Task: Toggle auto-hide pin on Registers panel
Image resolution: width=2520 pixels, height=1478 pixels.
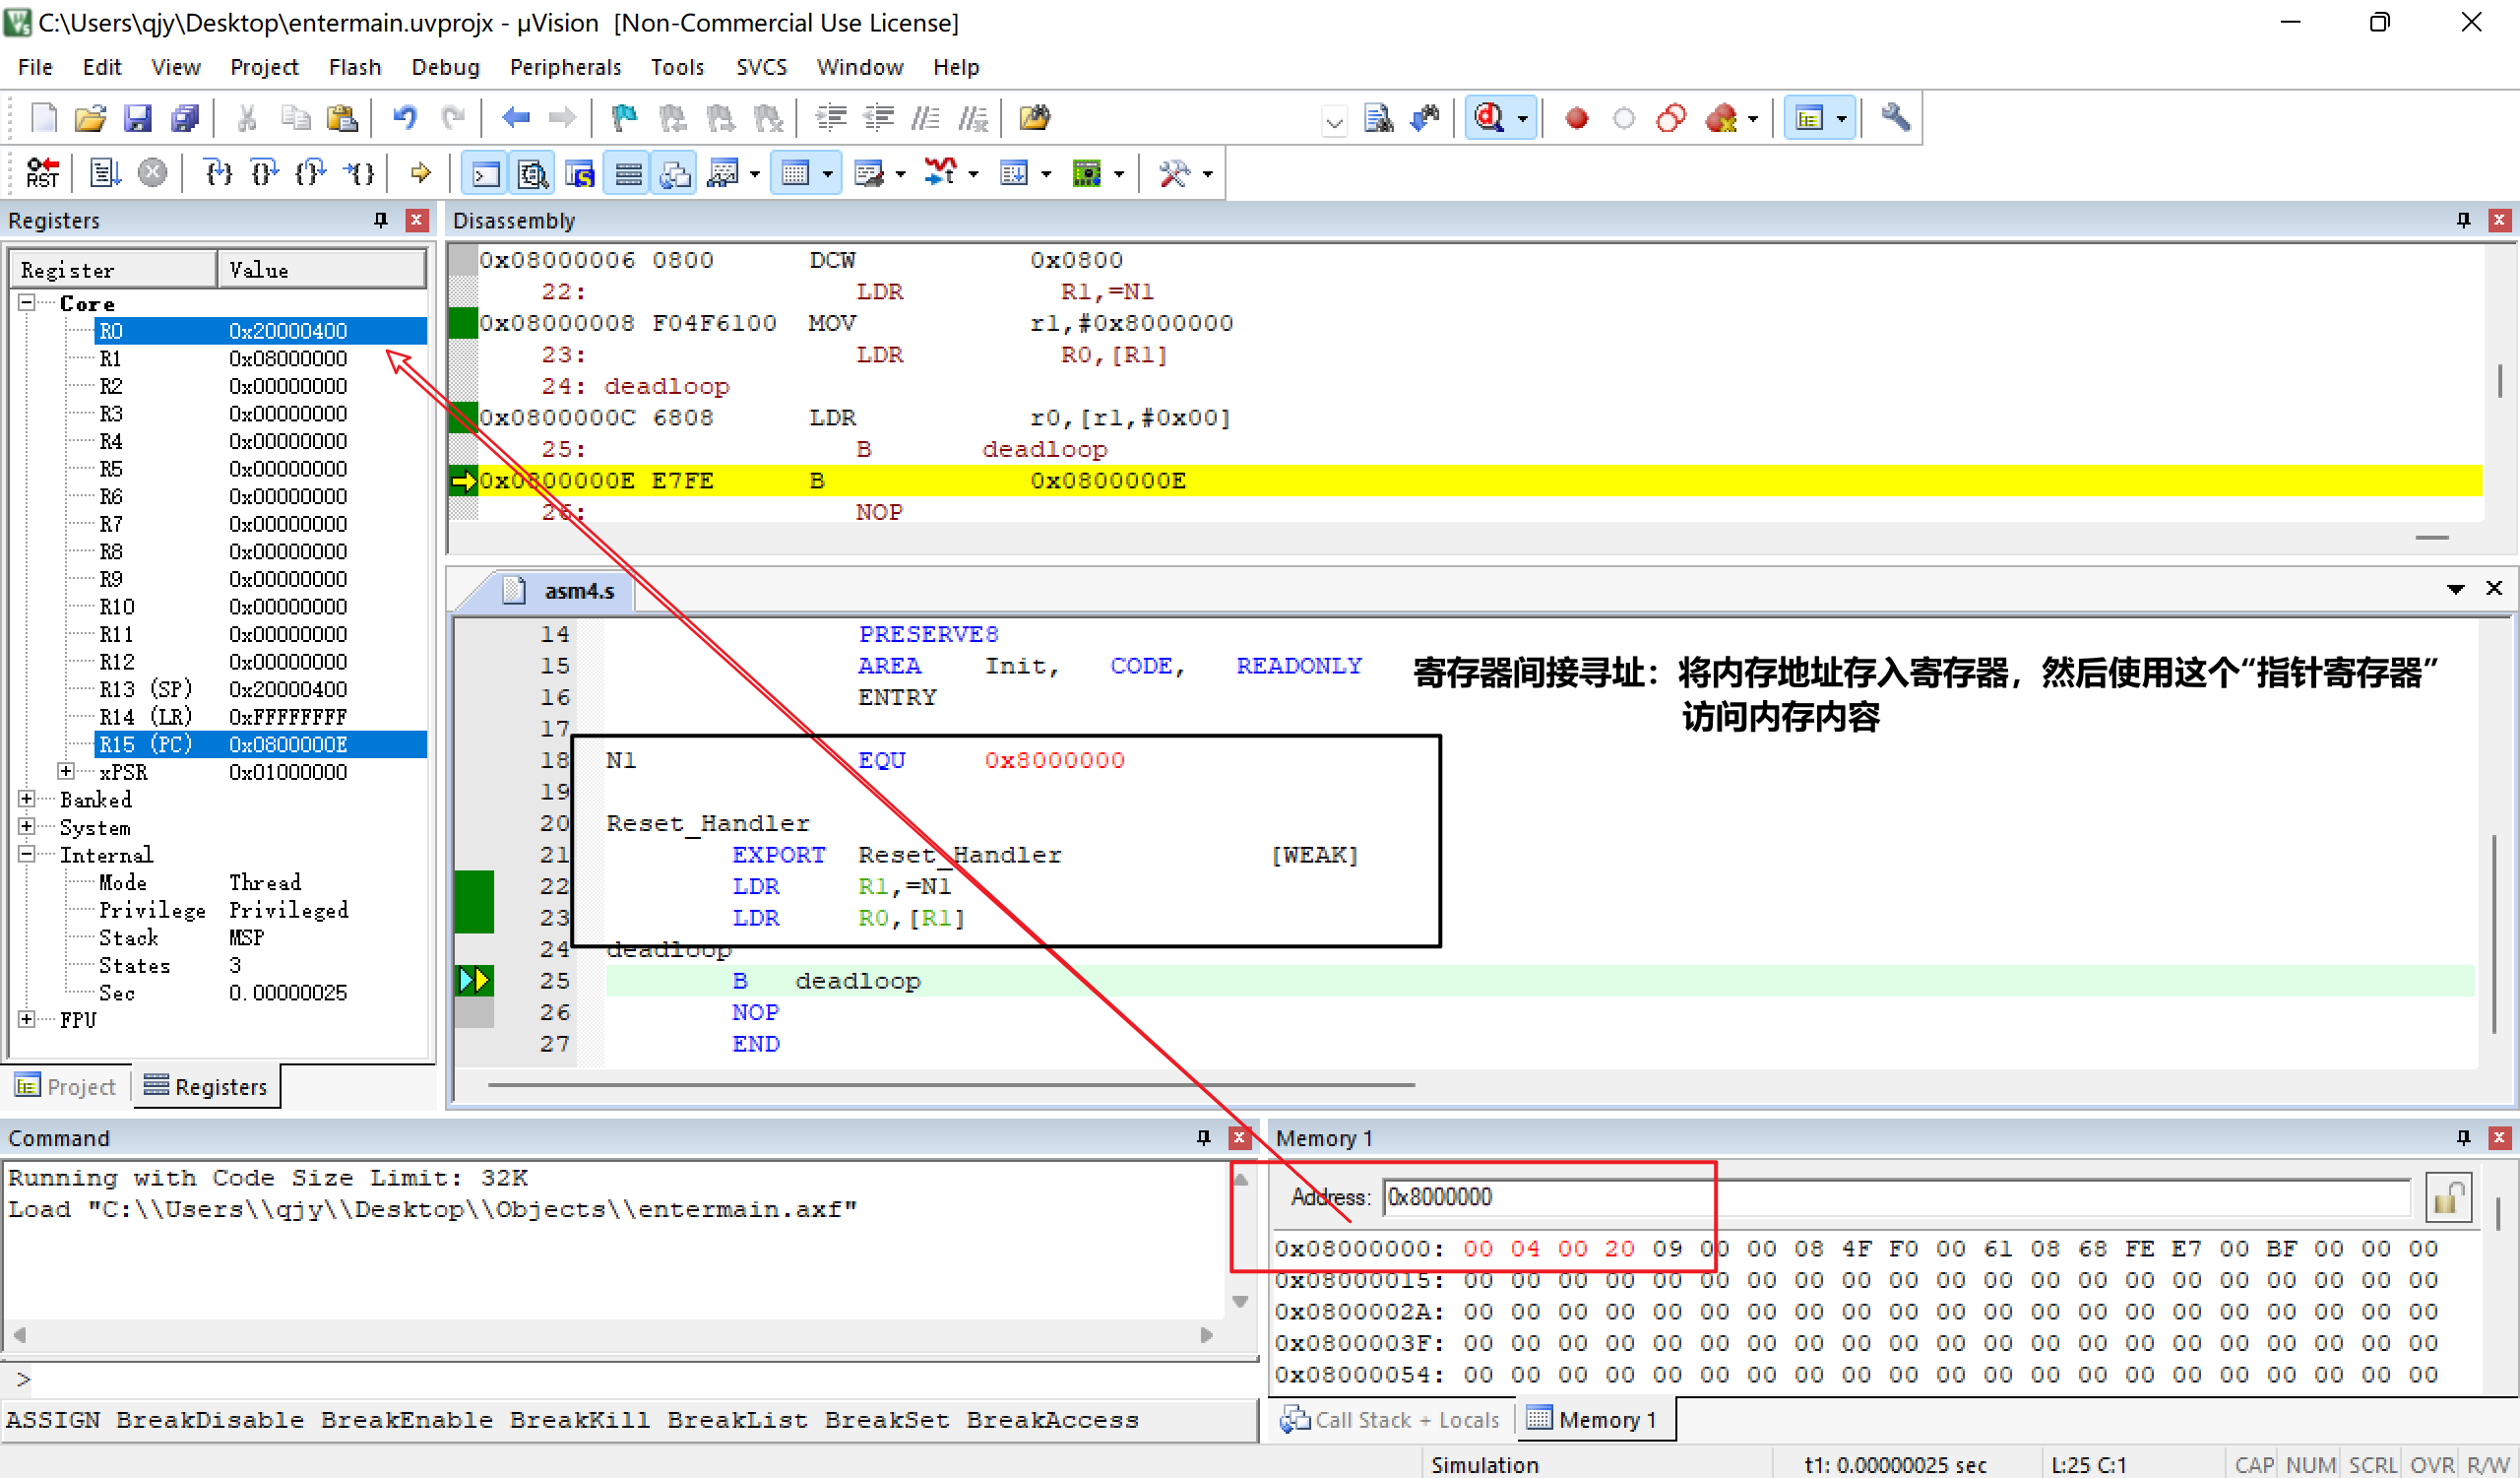Action: tap(380, 220)
